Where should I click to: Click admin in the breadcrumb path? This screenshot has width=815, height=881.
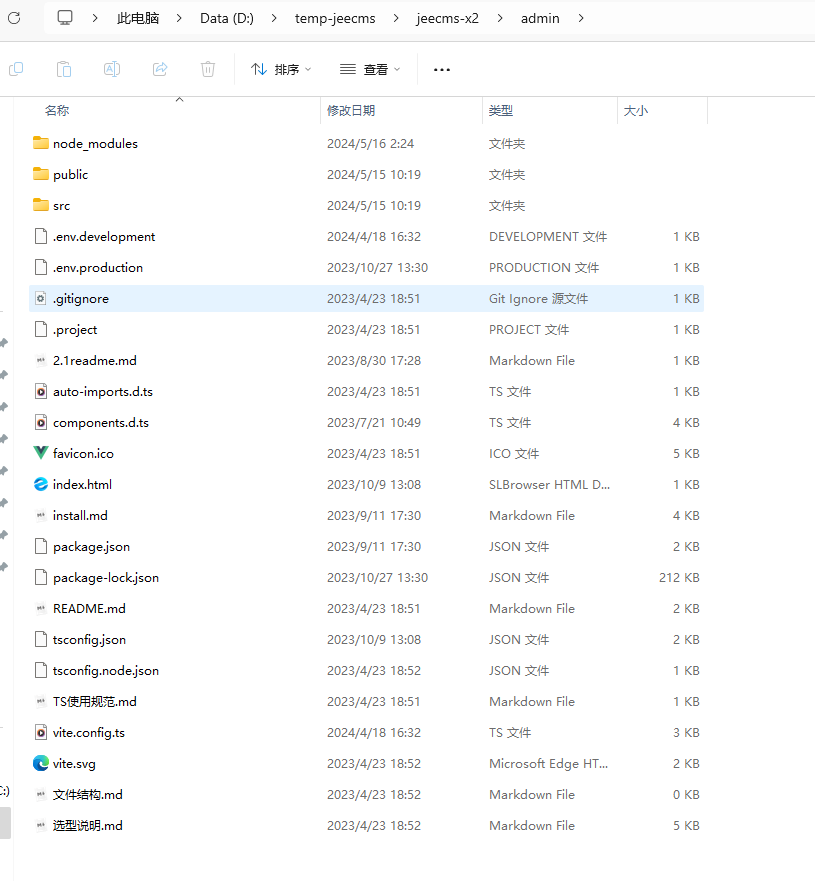[x=540, y=19]
